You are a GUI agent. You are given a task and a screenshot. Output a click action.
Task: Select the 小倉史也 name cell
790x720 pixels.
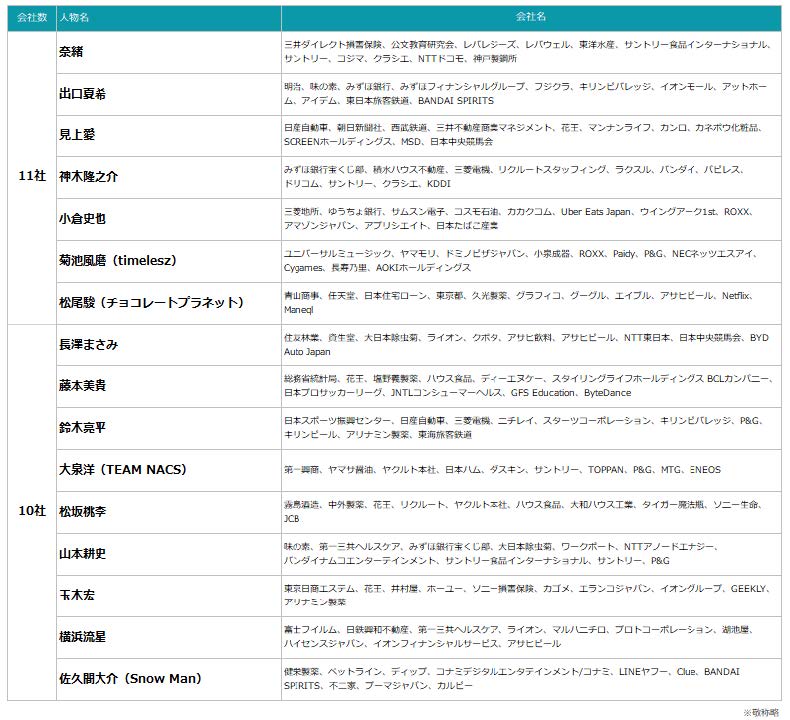84,219
